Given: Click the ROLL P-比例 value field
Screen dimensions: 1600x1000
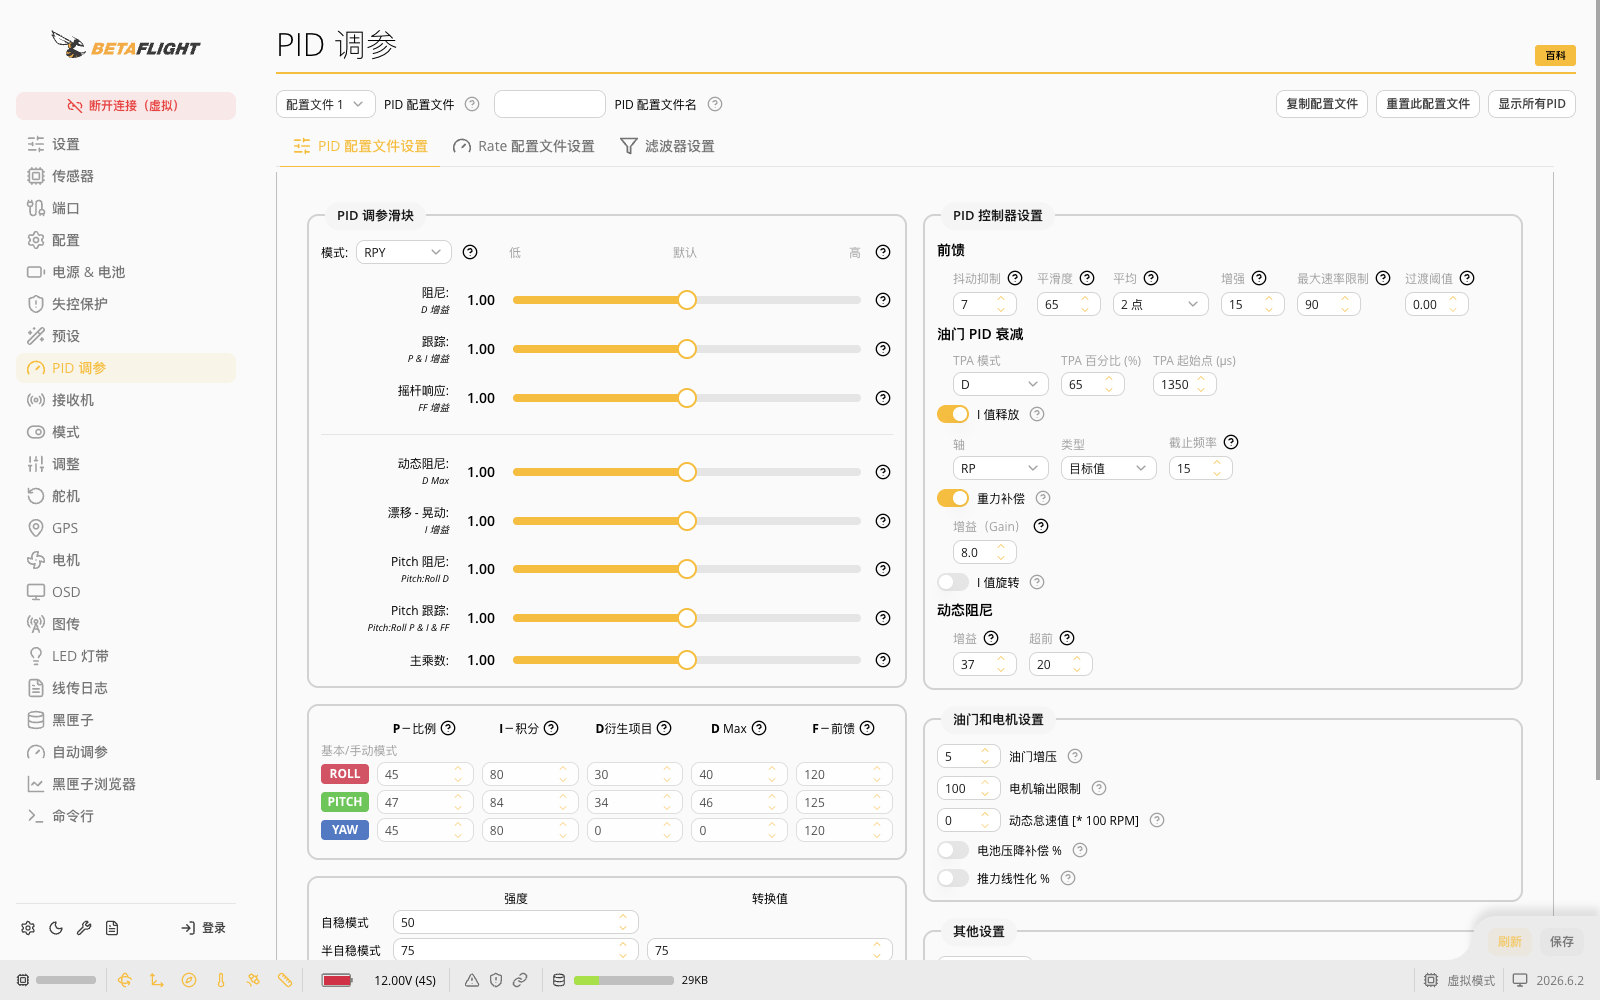Looking at the screenshot, I should pyautogui.click(x=425, y=774).
